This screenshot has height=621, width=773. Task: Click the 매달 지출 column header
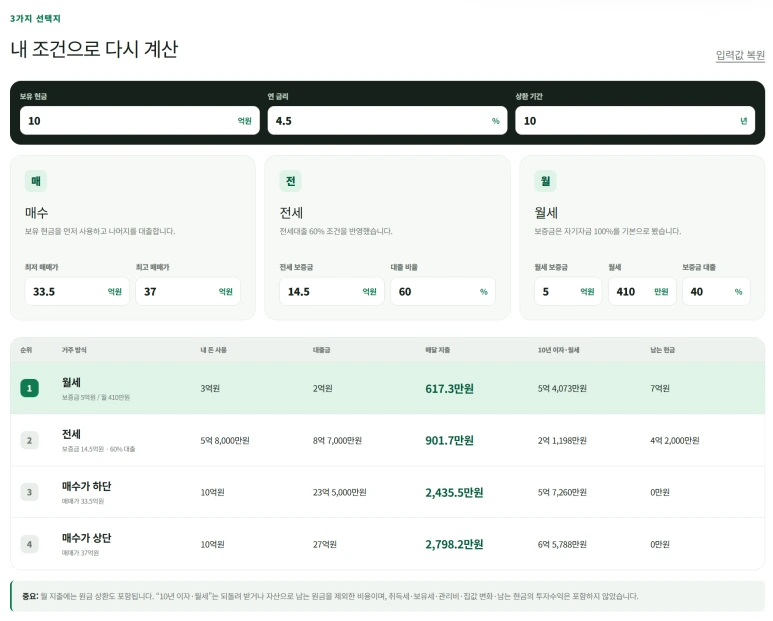click(x=438, y=350)
